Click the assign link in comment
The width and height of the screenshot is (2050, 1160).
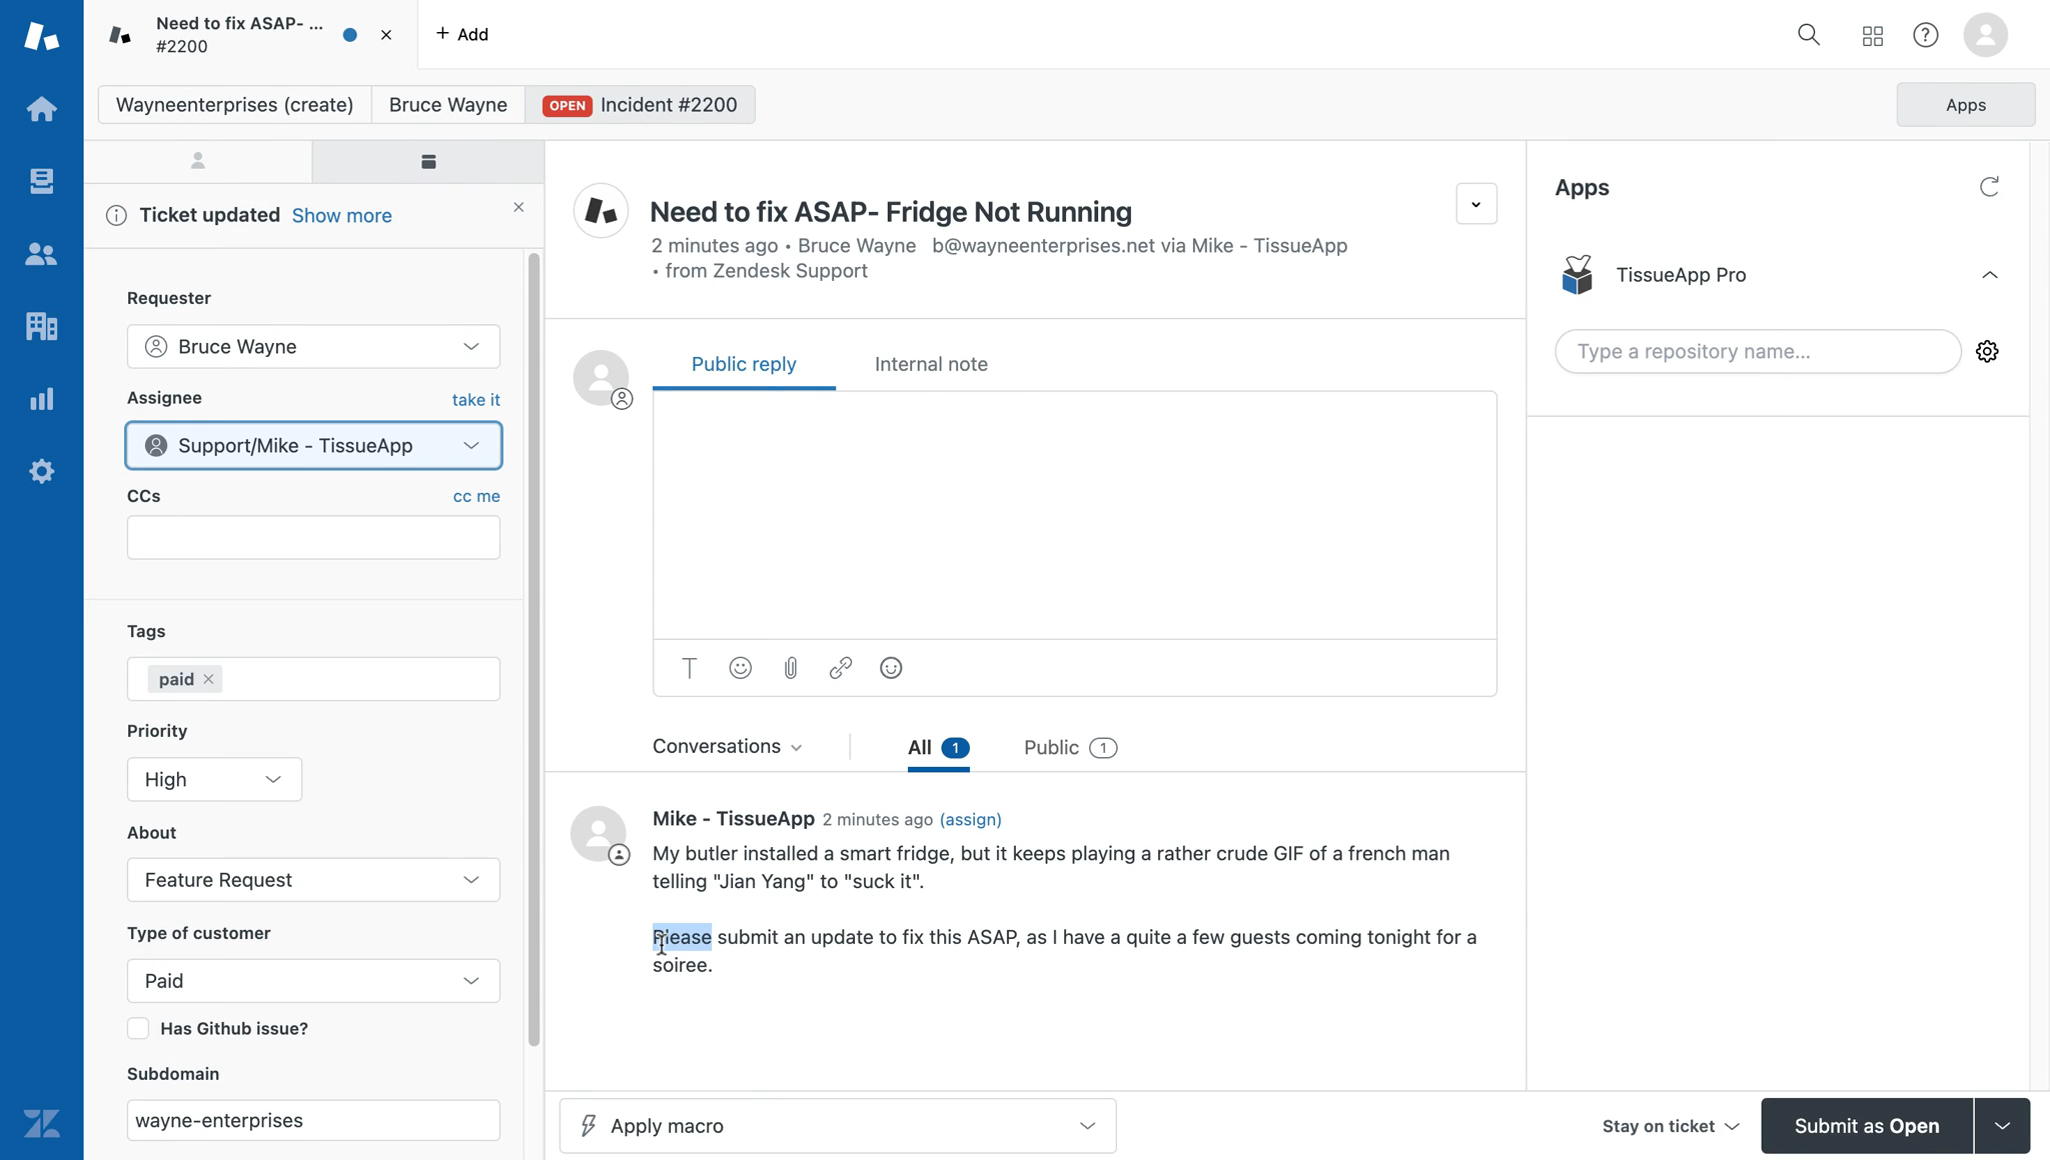coord(970,819)
